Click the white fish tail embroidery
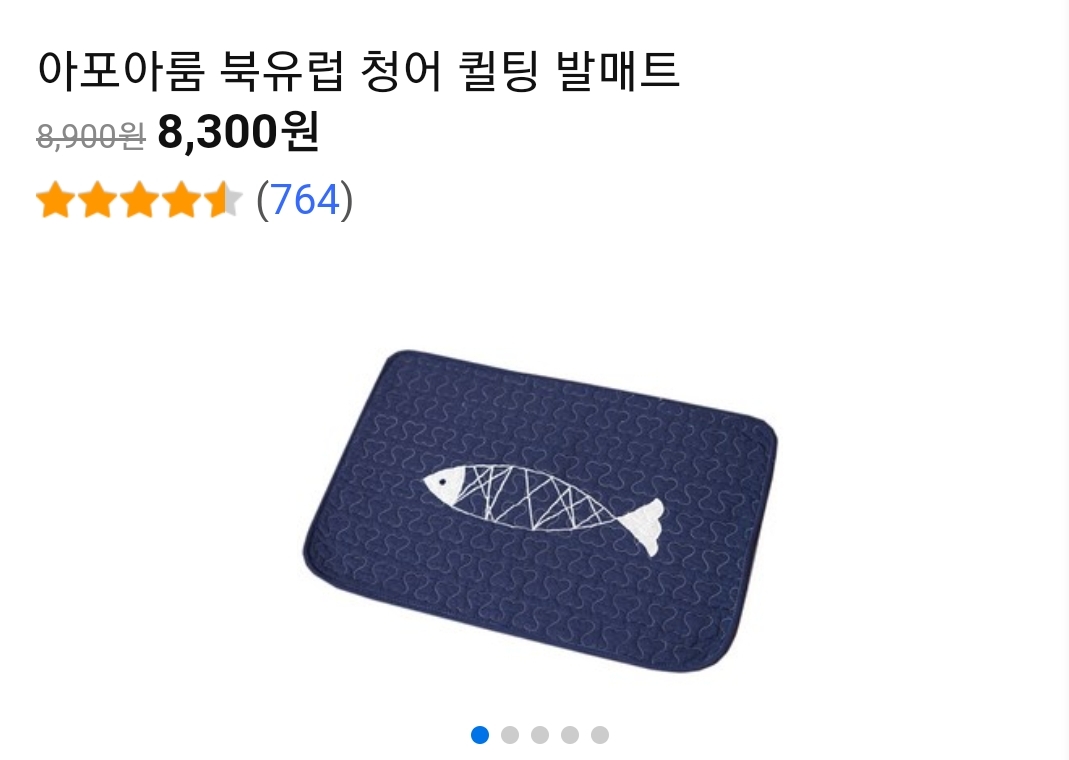 tap(642, 526)
